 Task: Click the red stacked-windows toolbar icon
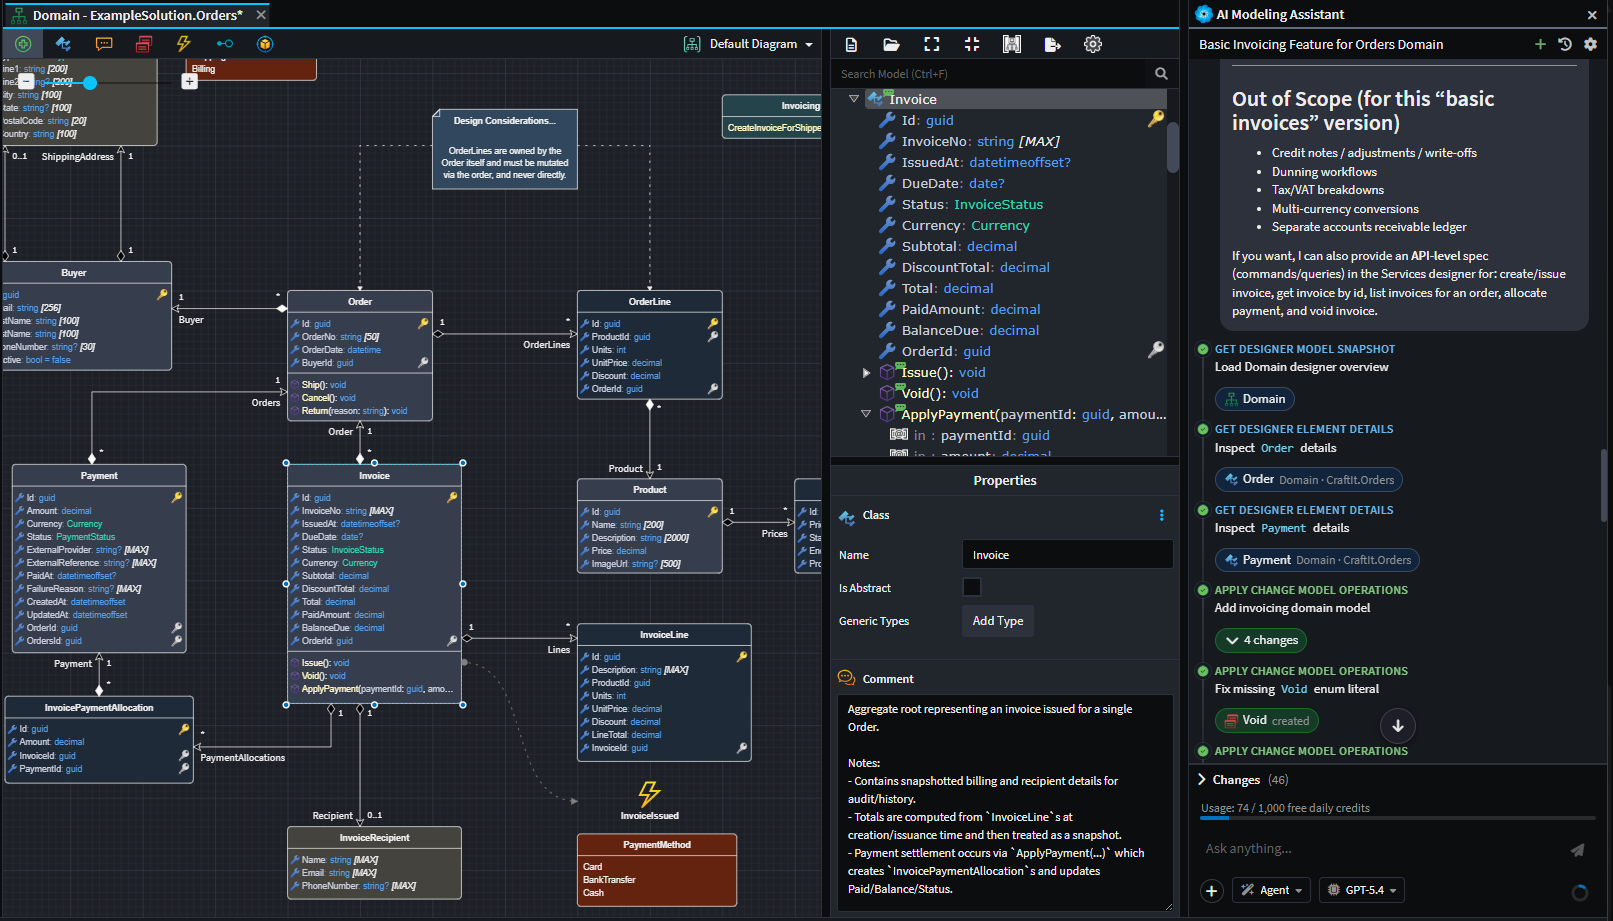[144, 44]
